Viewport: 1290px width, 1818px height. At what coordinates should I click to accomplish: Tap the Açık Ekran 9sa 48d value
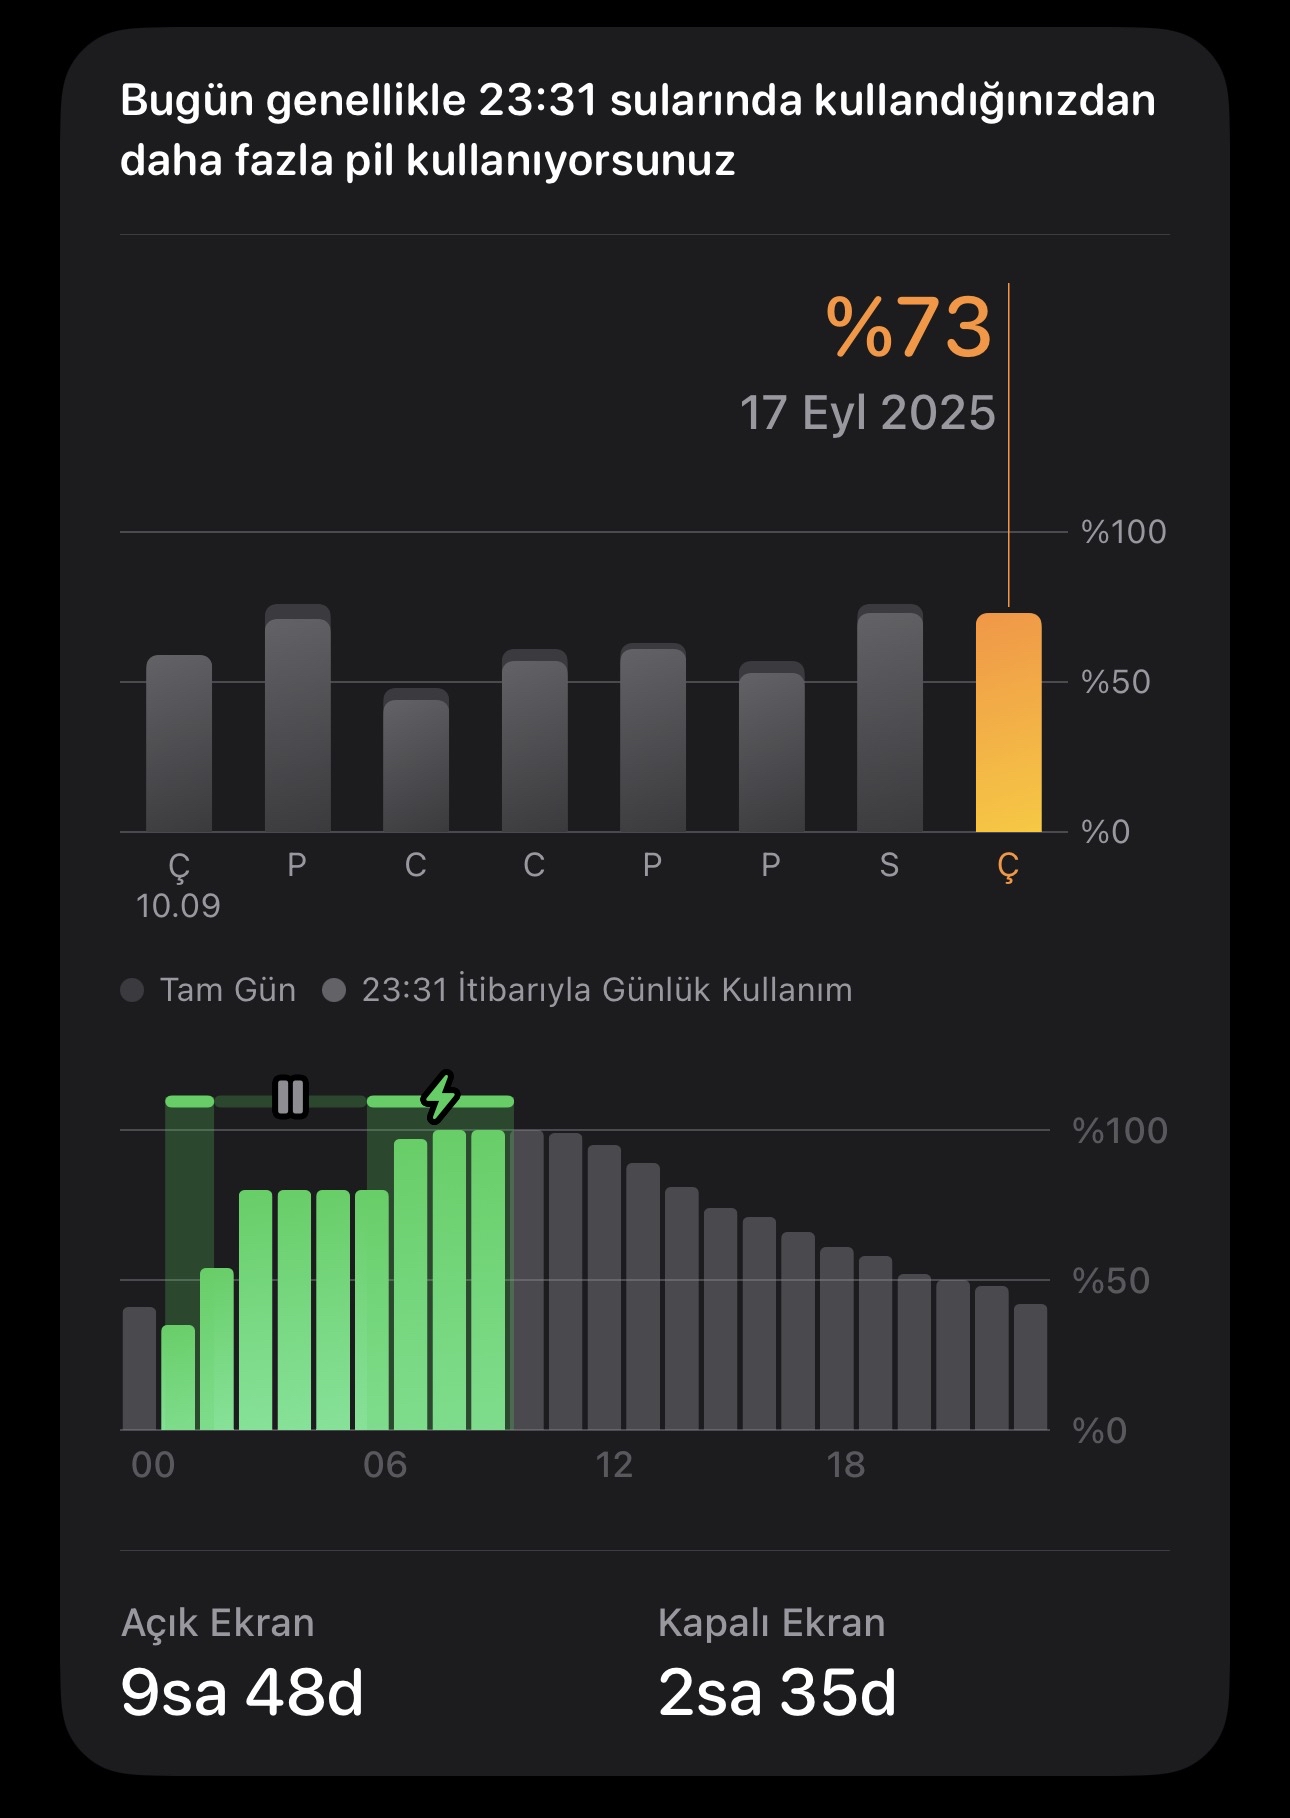242,1692
